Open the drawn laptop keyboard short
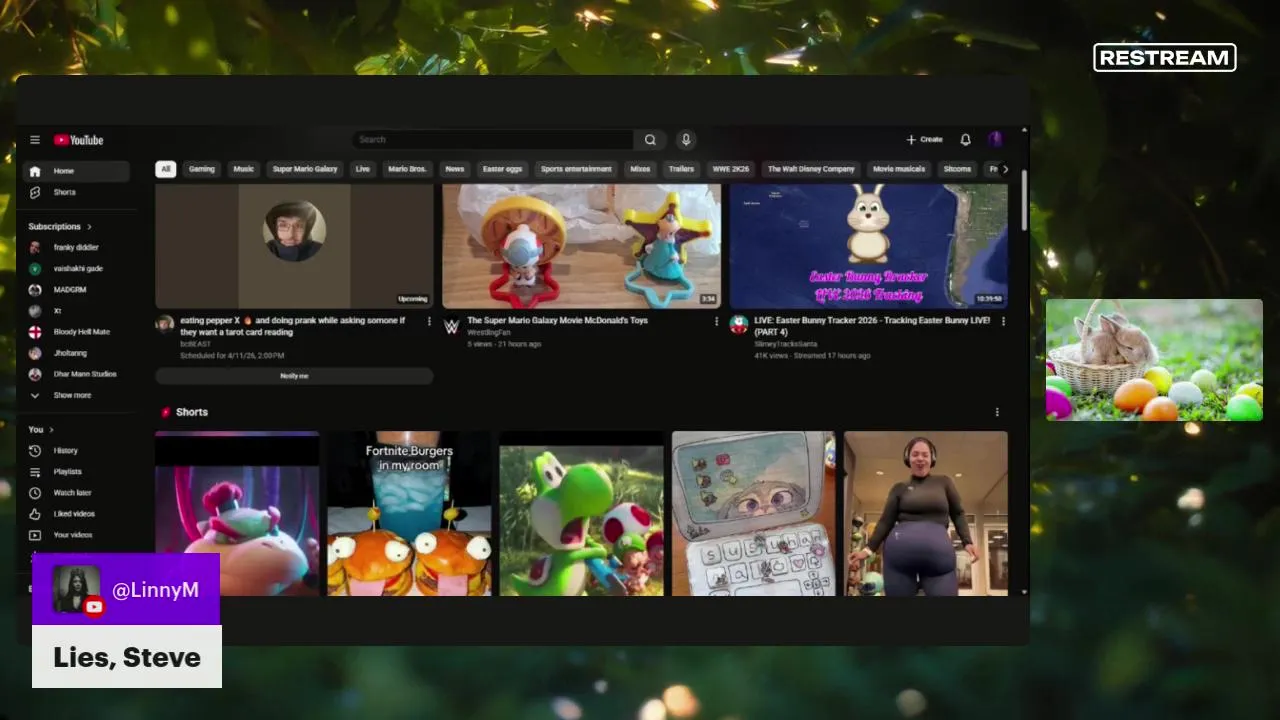Image resolution: width=1280 pixels, height=720 pixels. 753,514
